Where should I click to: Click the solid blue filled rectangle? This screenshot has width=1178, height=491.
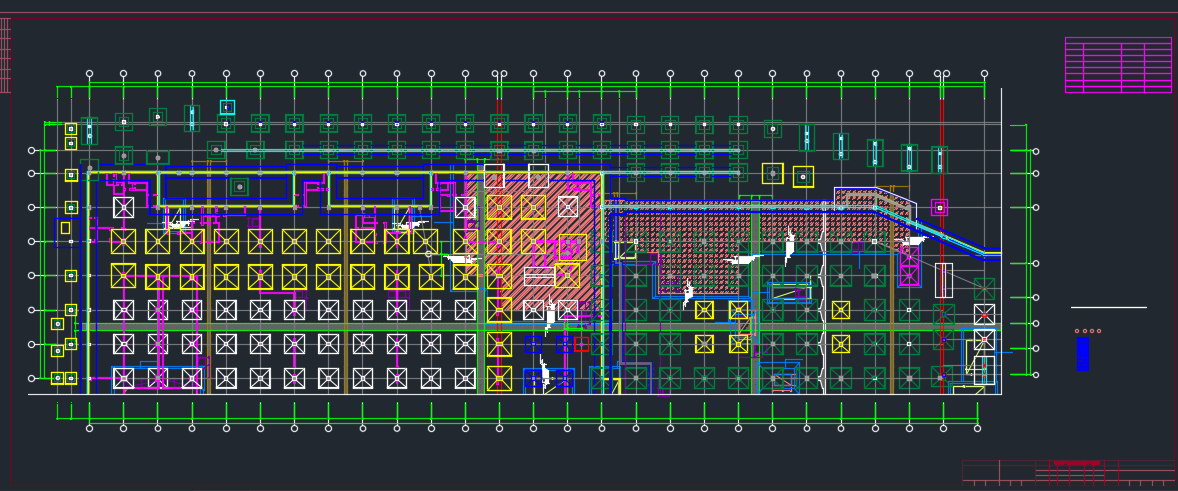pos(1083,354)
